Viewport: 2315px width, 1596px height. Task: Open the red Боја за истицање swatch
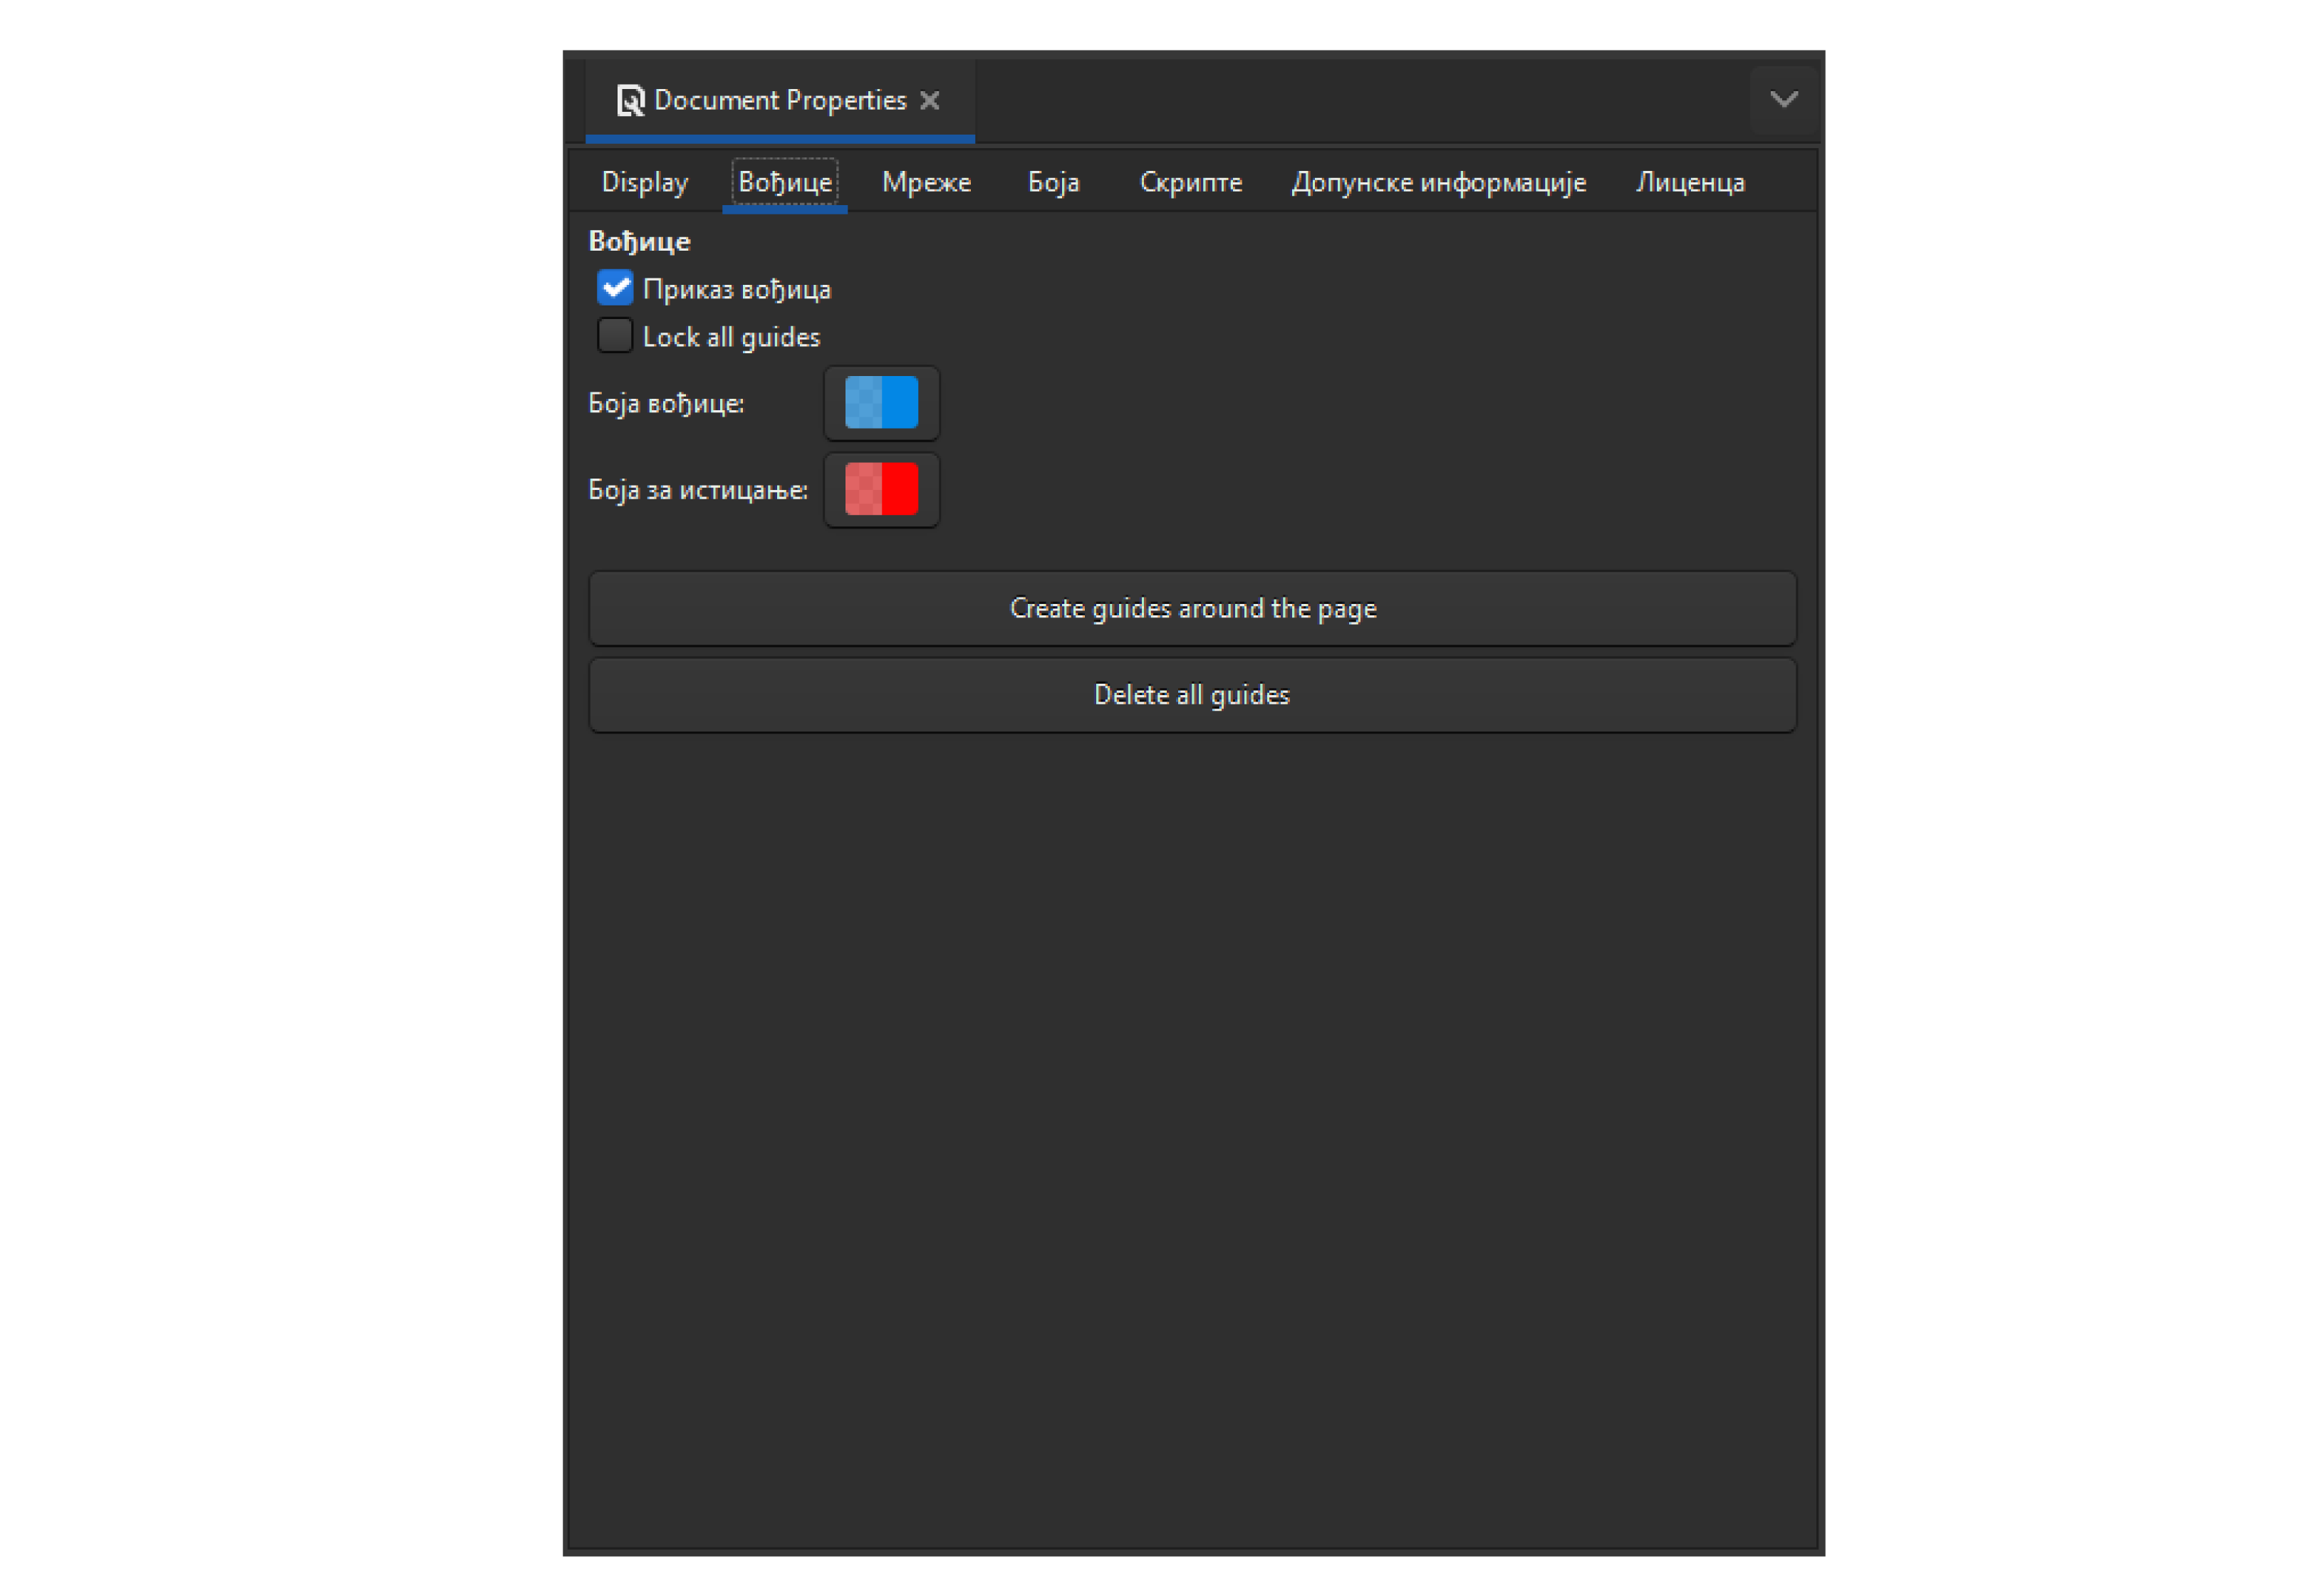(881, 490)
